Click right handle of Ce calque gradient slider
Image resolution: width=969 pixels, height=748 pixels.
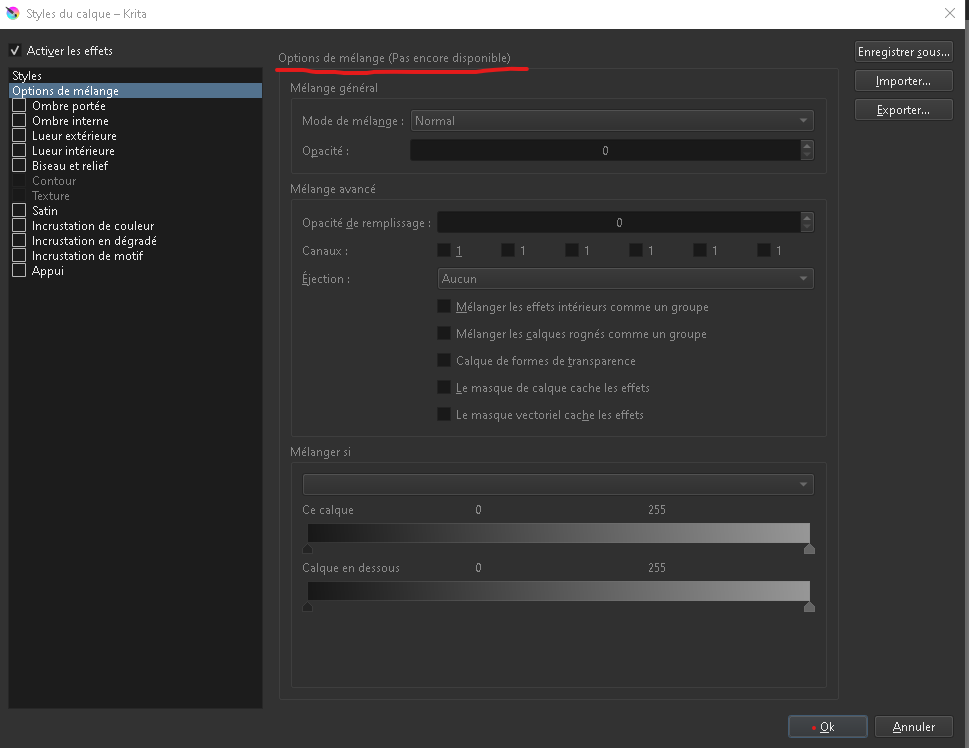(809, 548)
